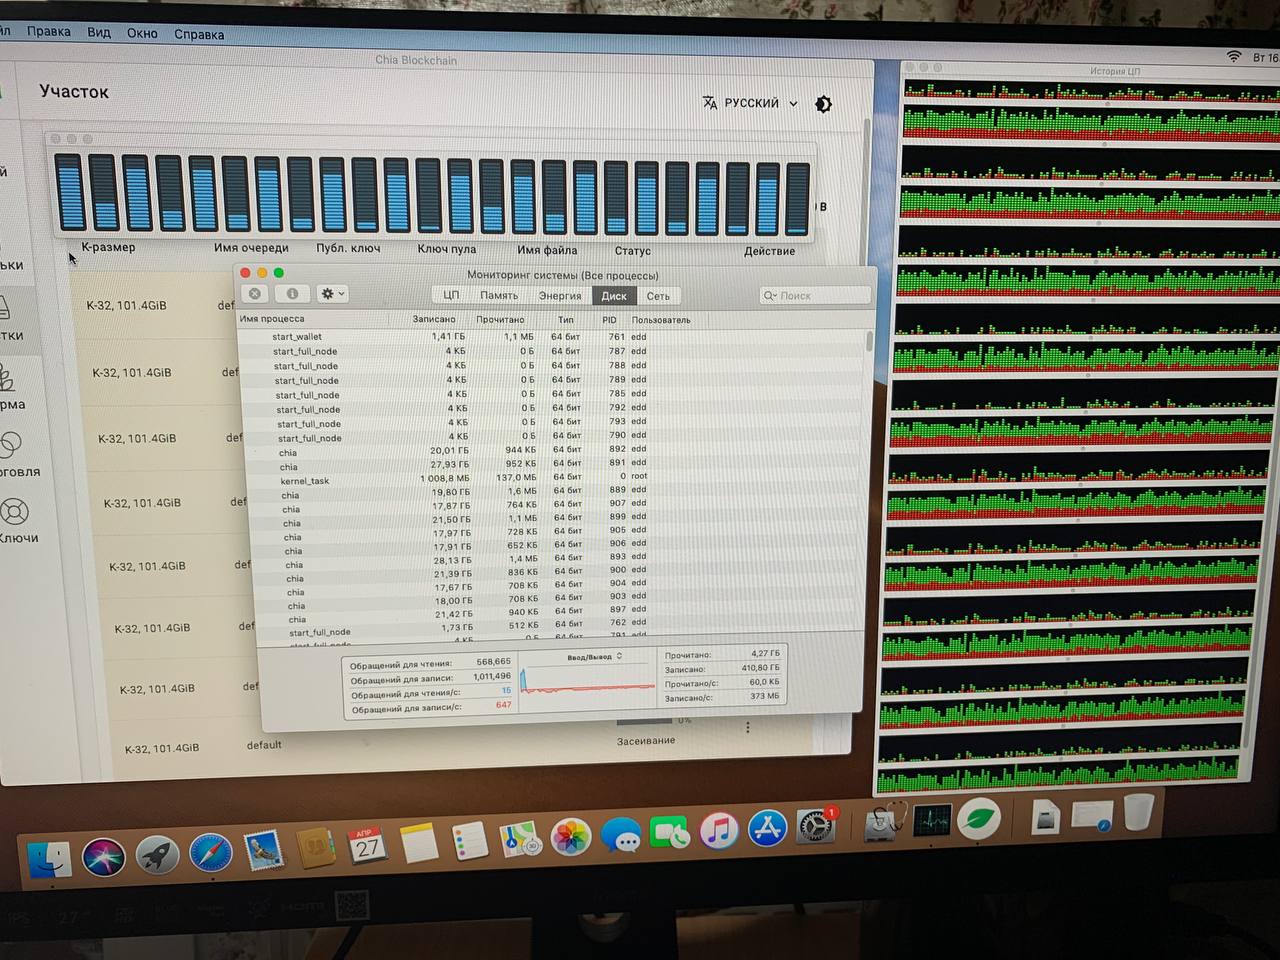
Task: Switch to the Энергия tab
Action: pos(560,296)
